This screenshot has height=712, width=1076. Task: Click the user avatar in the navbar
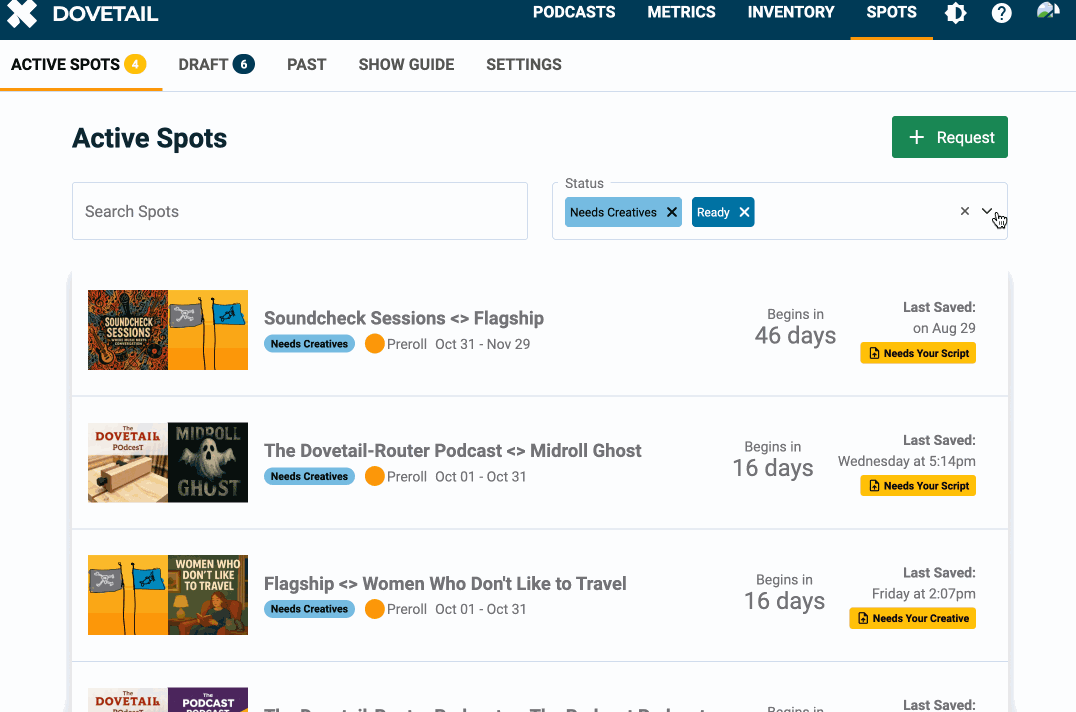pos(1047,14)
